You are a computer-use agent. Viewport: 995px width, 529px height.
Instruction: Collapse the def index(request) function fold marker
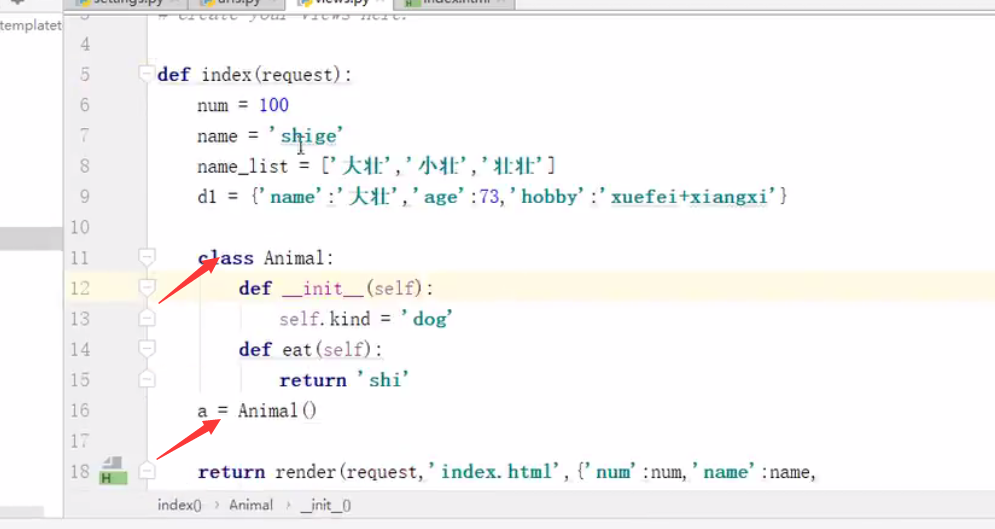pos(147,74)
